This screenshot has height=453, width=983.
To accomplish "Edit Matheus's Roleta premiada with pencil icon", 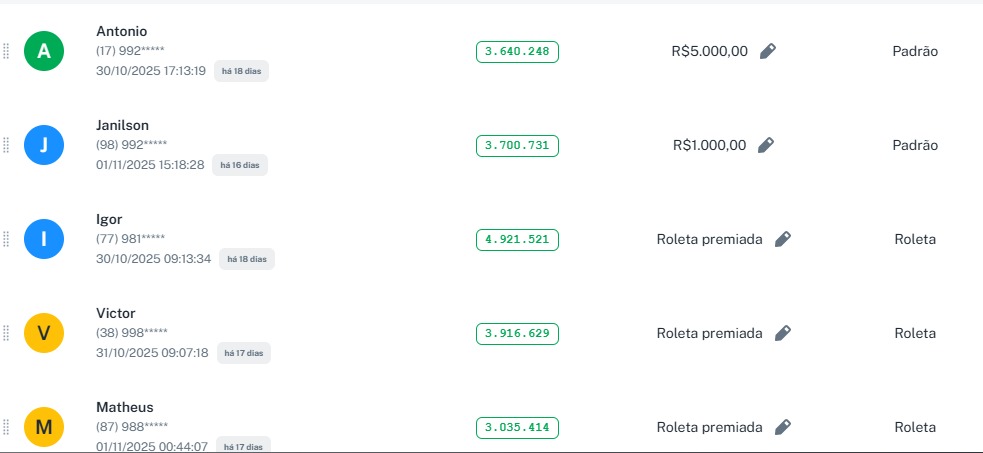I will (x=783, y=427).
